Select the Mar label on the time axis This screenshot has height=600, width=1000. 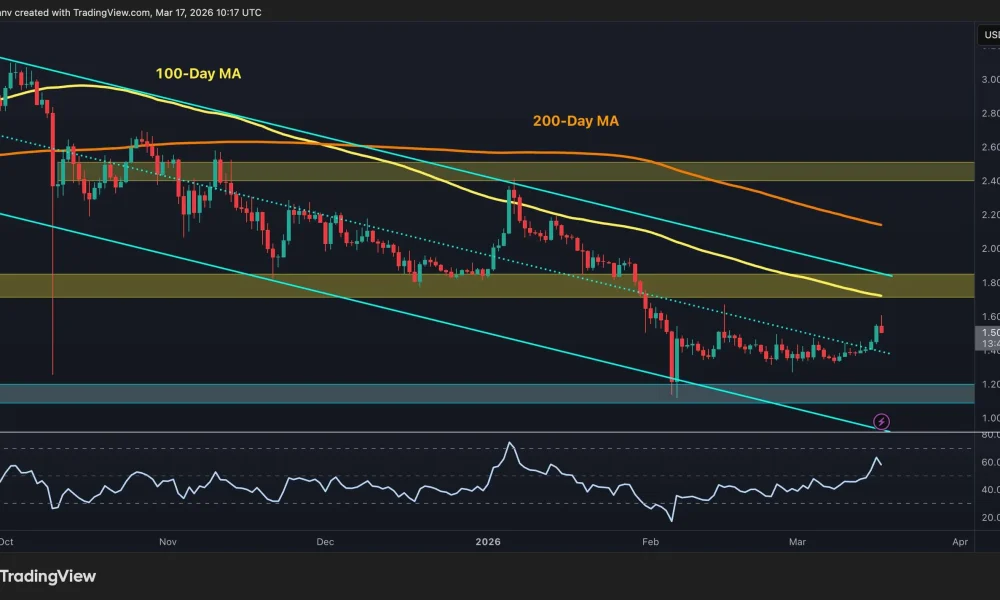[797, 542]
